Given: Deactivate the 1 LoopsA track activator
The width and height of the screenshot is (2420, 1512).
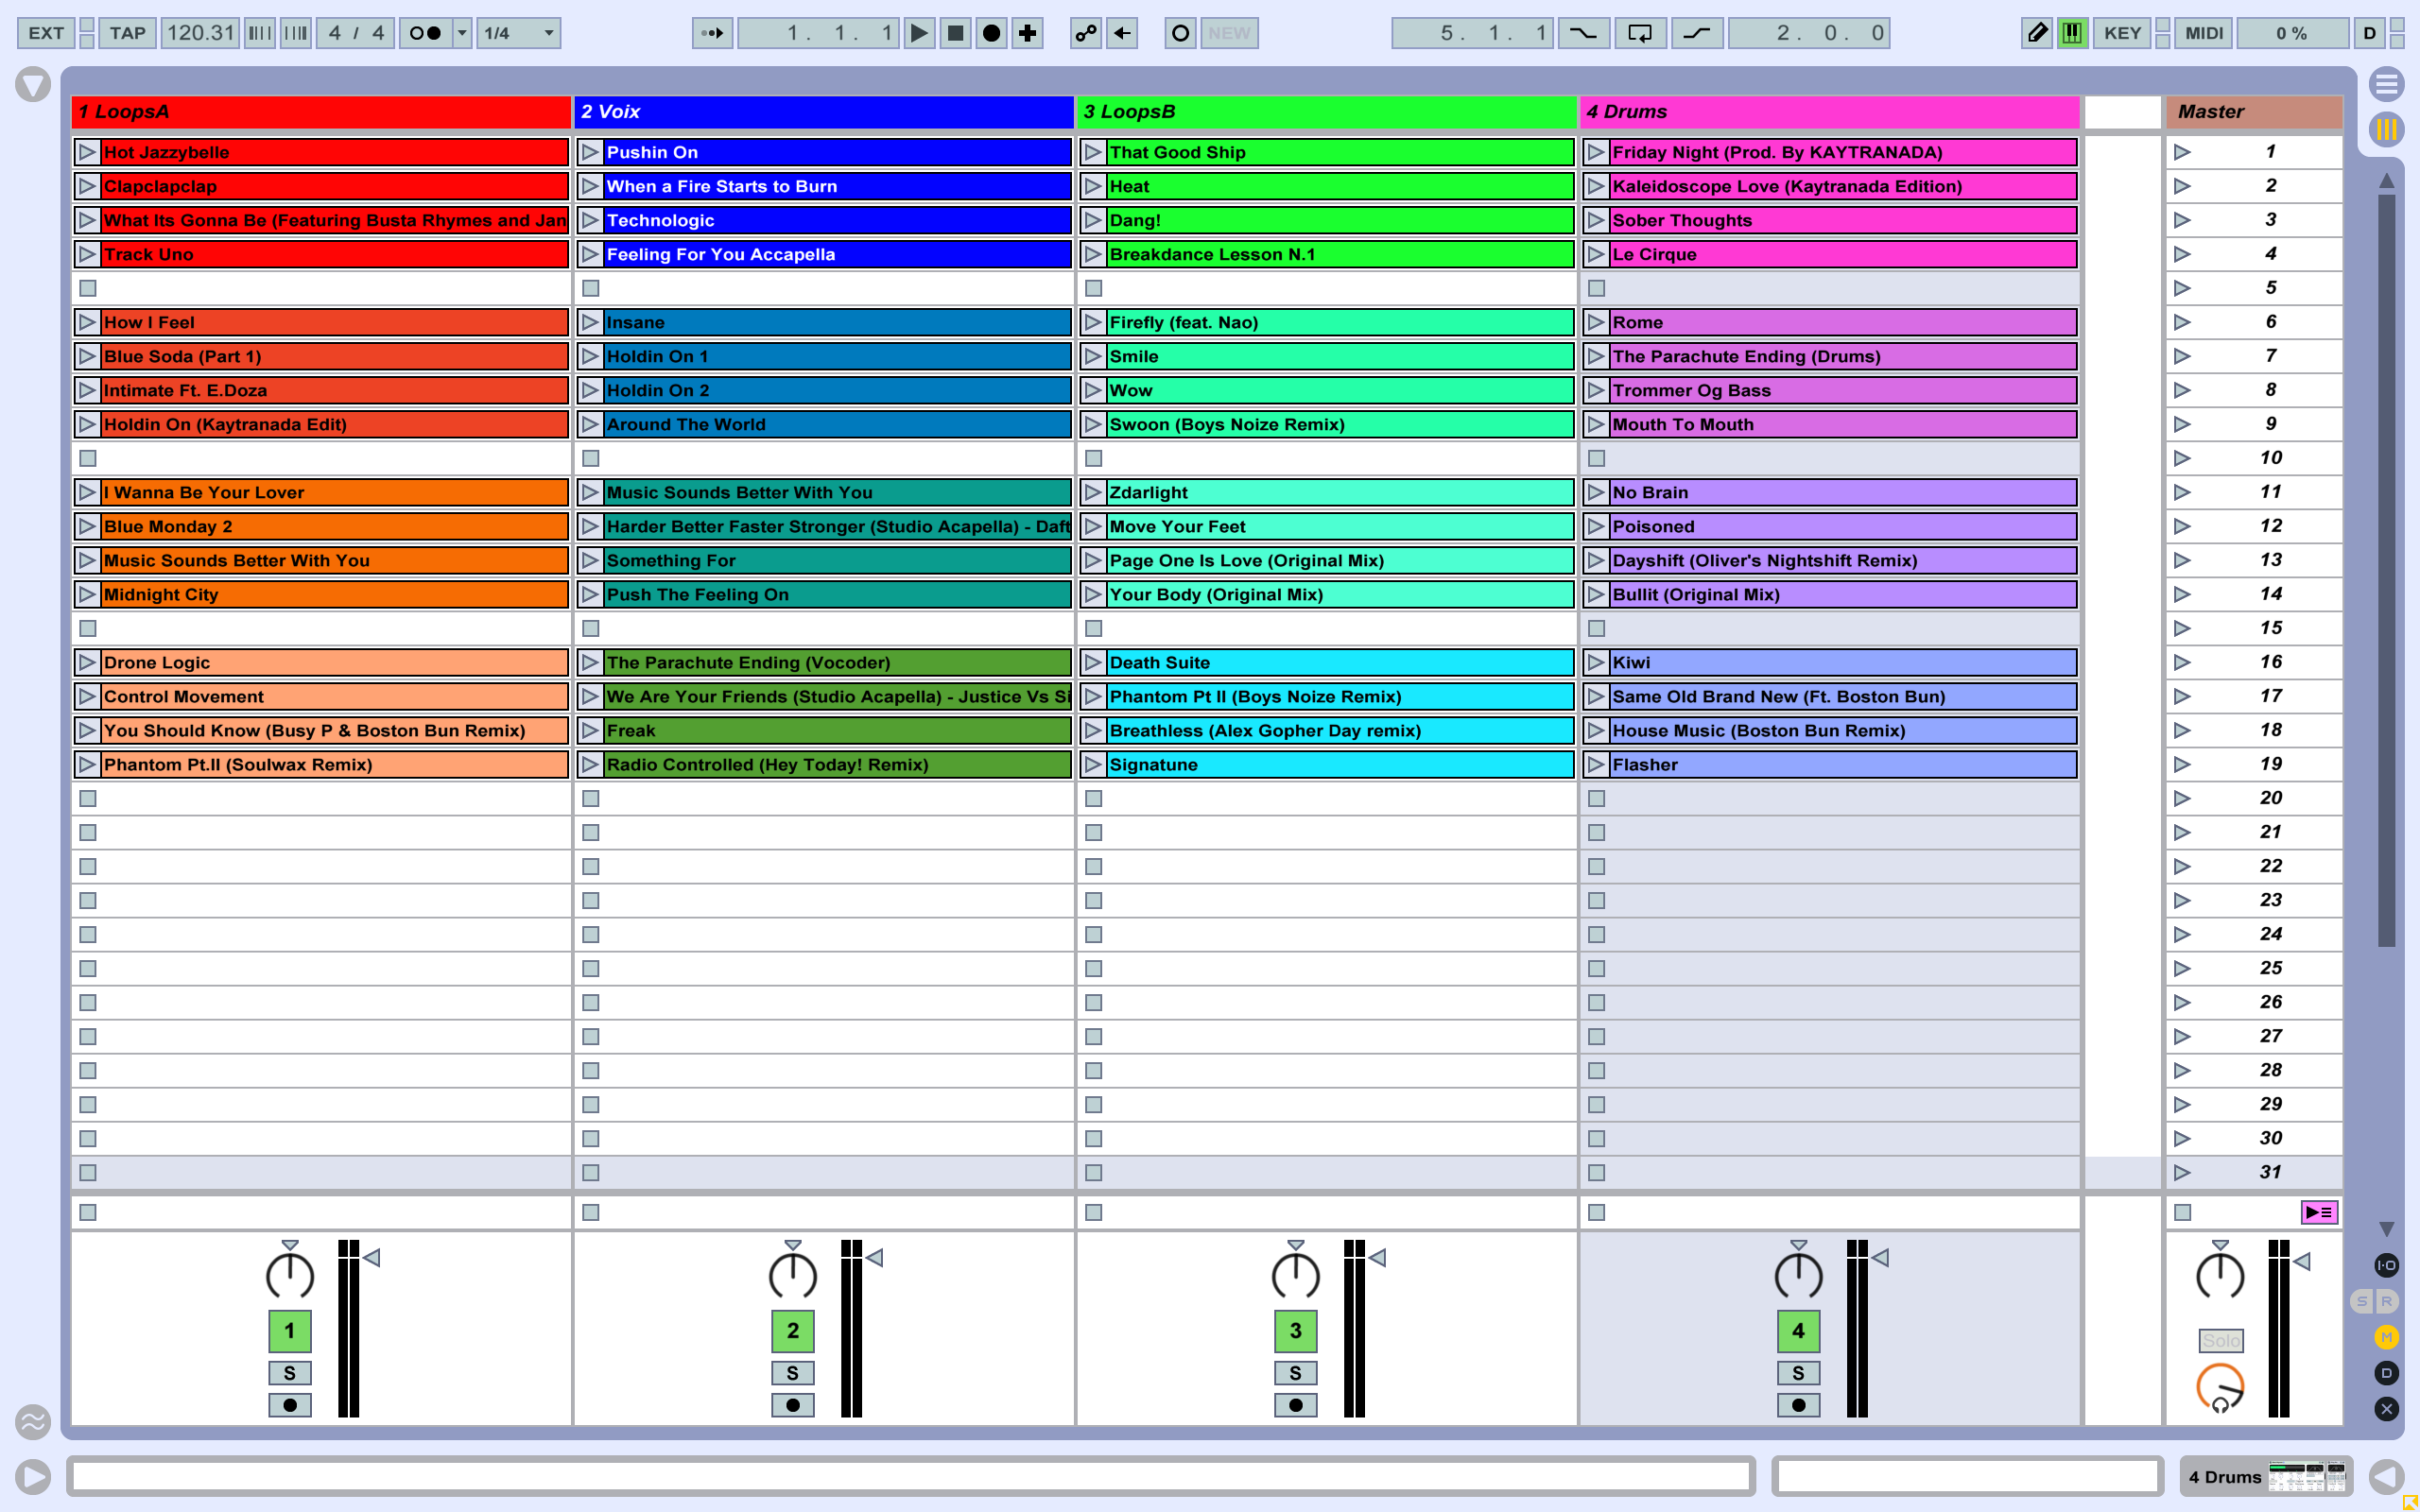Looking at the screenshot, I should 289,1331.
